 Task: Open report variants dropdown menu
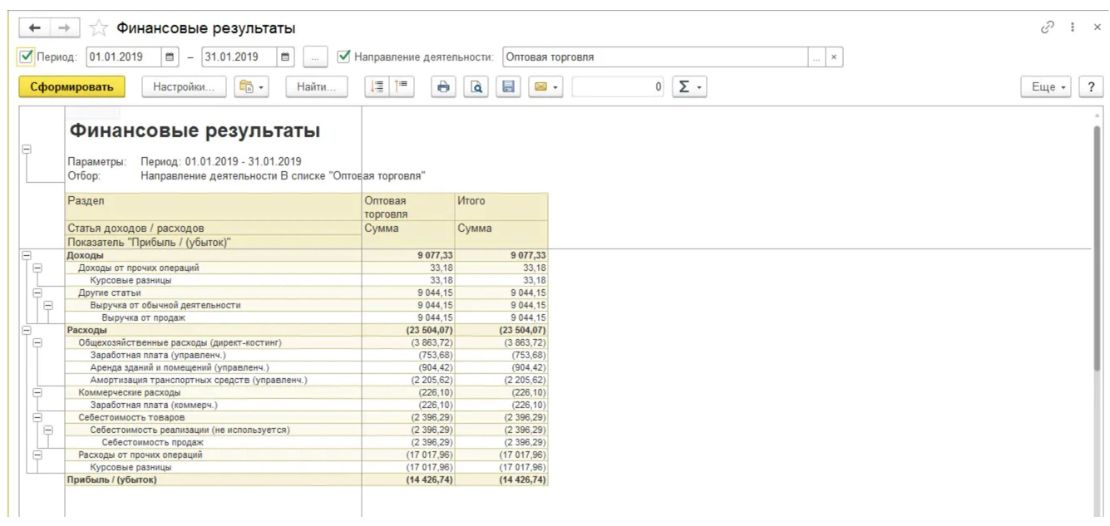pos(251,88)
